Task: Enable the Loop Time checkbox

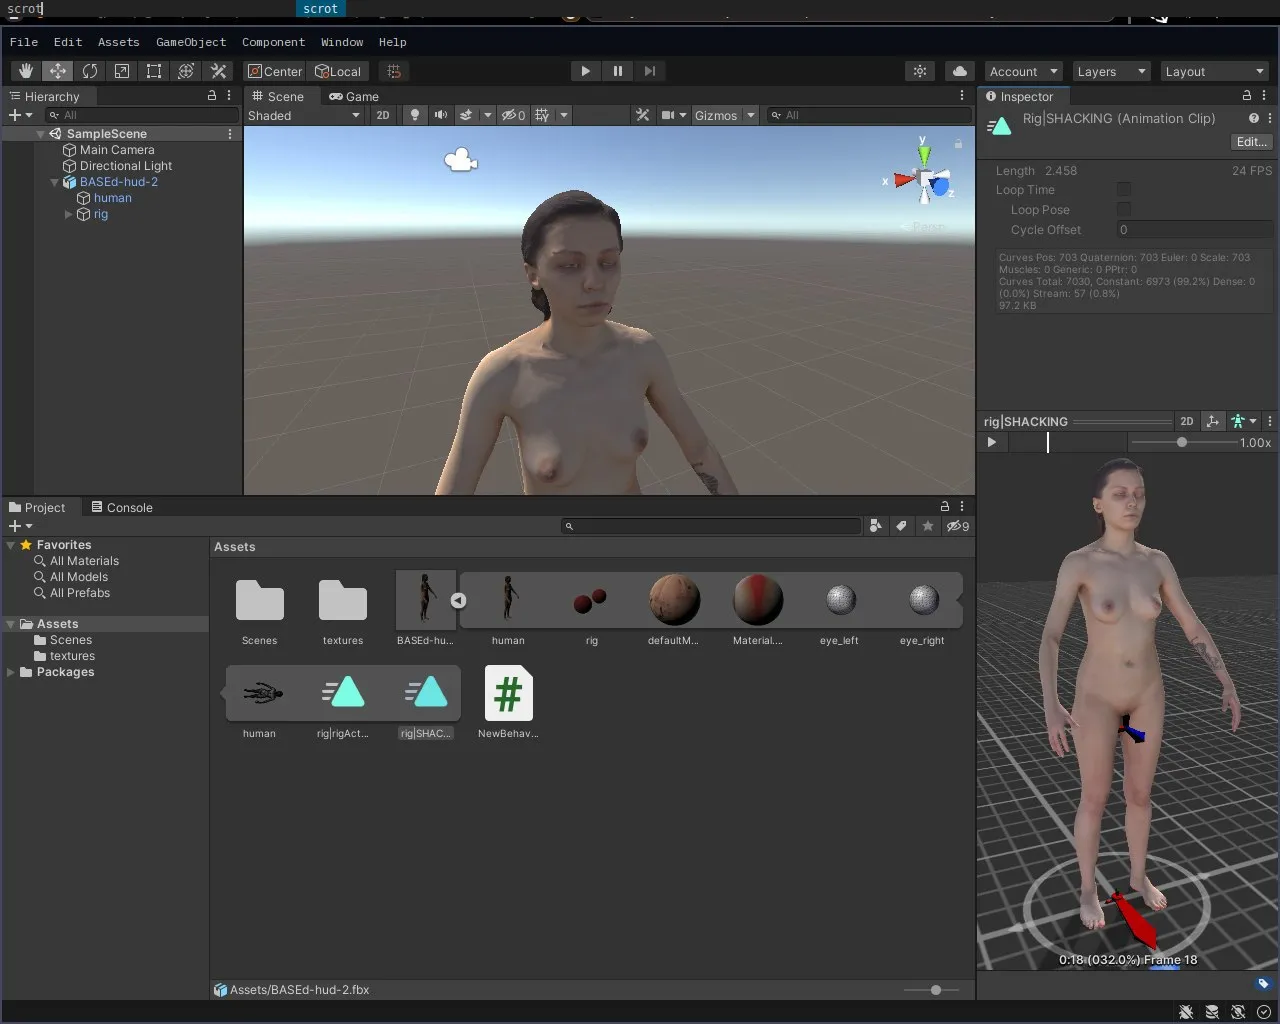Action: 1123,190
